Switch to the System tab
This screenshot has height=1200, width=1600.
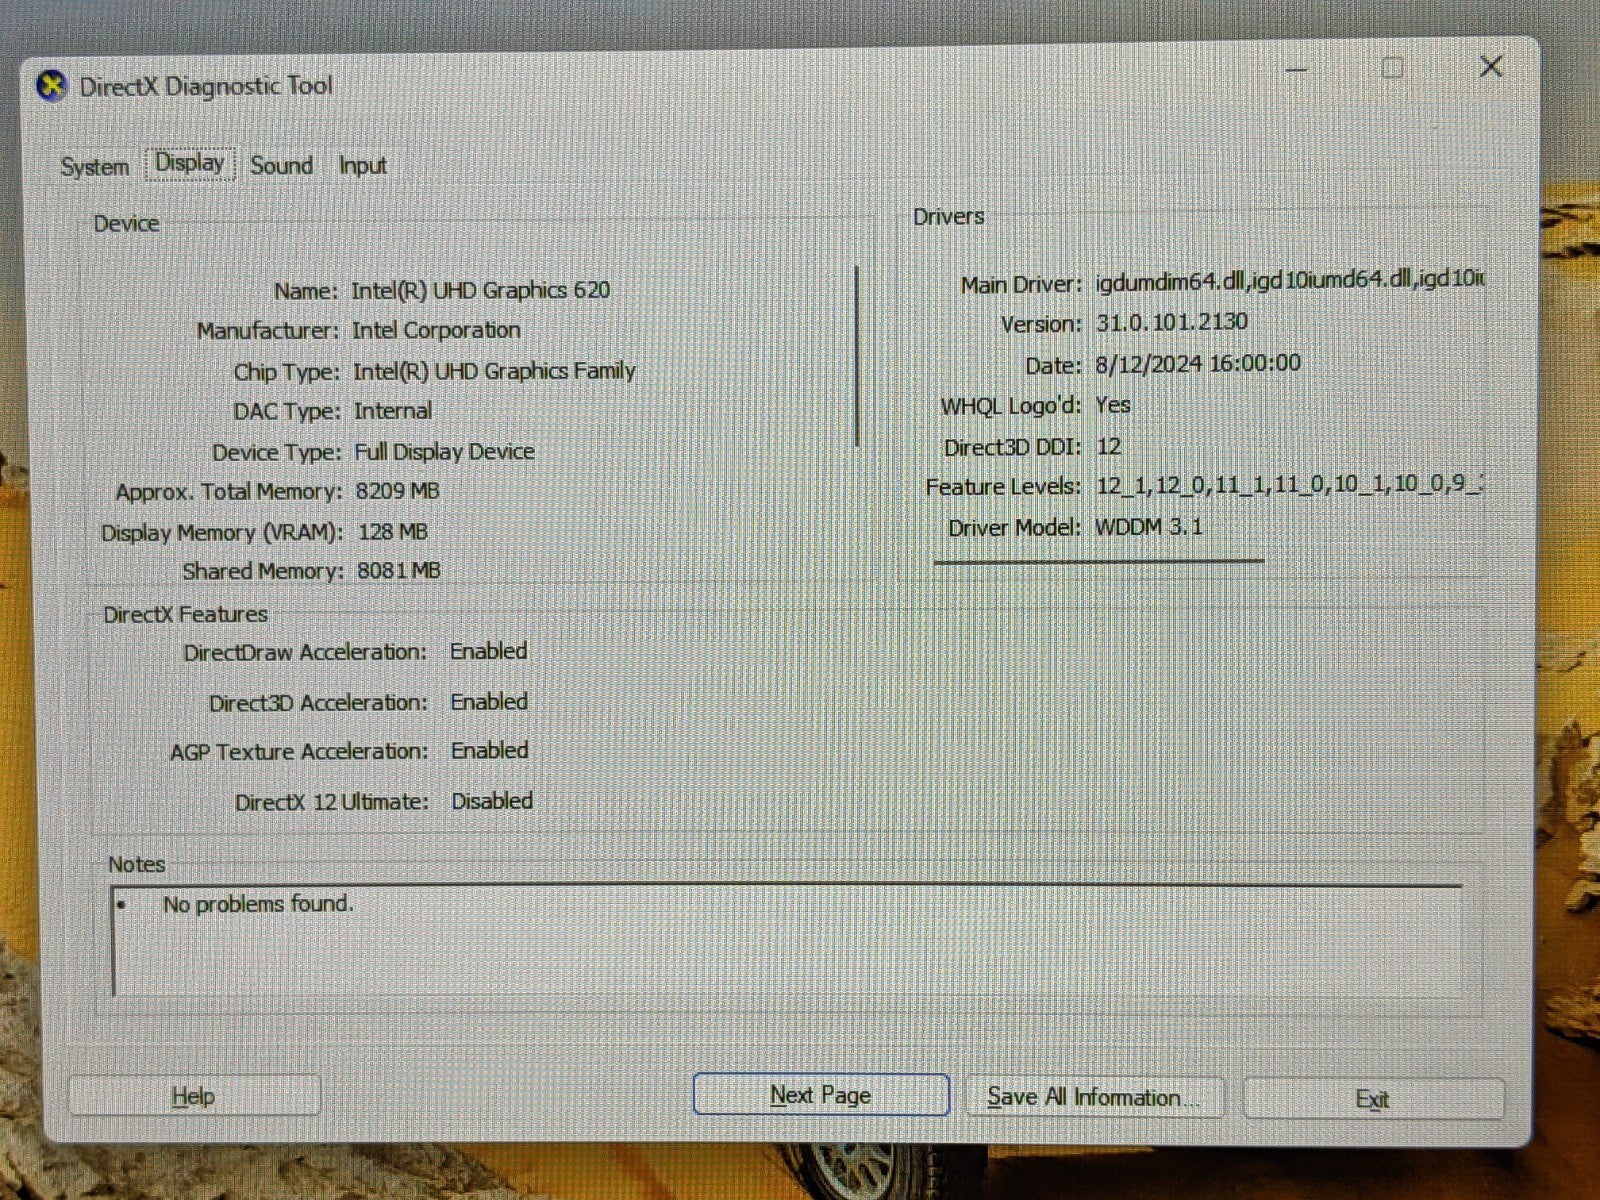pyautogui.click(x=95, y=167)
